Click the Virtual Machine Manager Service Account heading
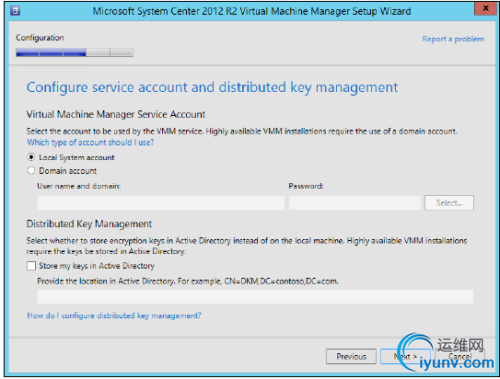 [x=116, y=114]
